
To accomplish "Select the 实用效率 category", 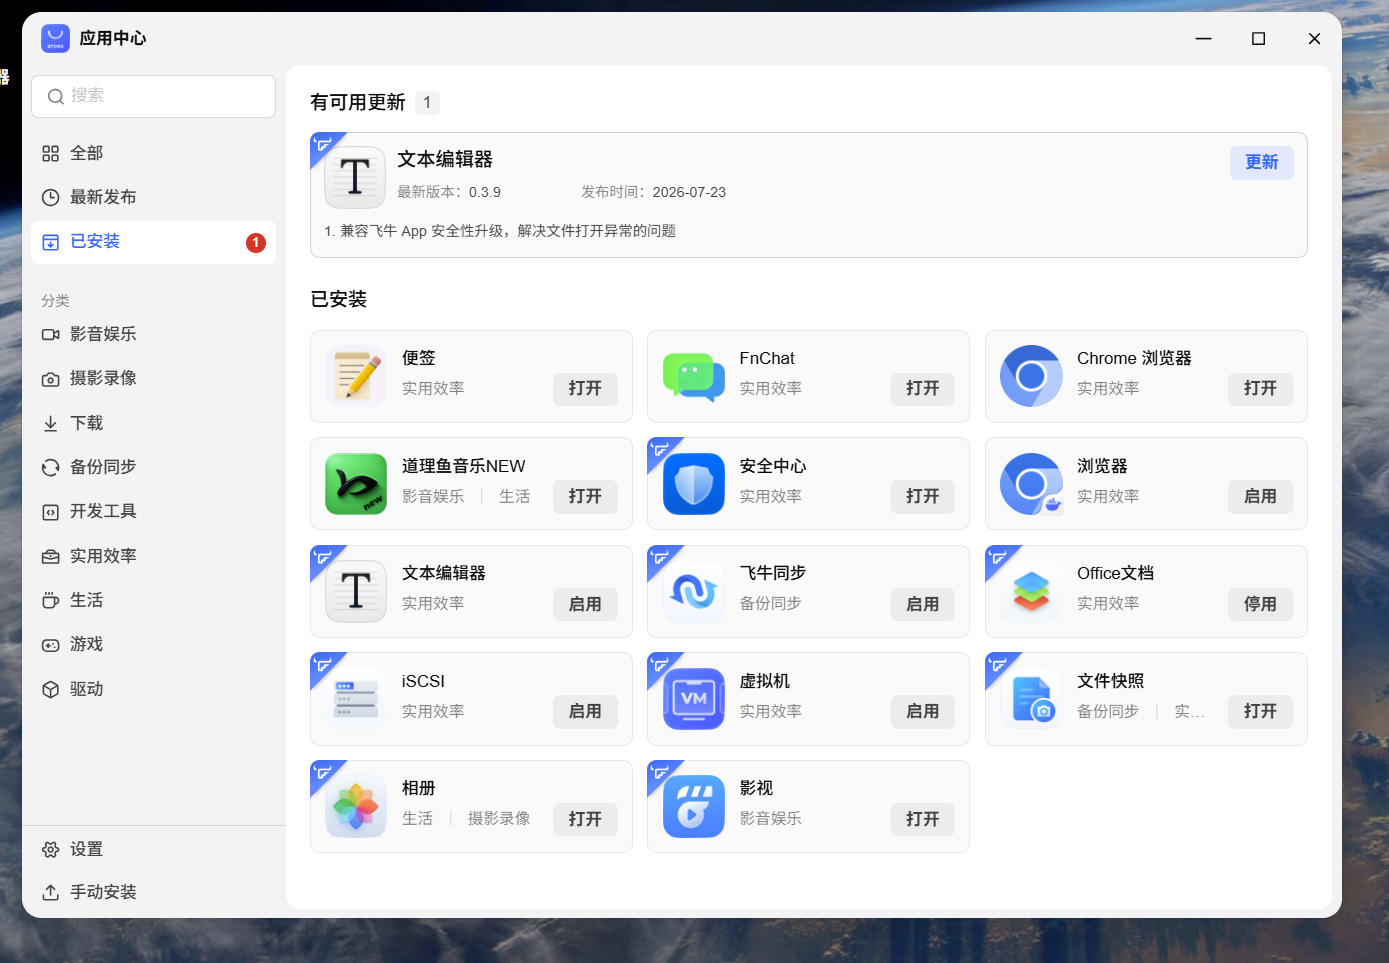I will pos(153,556).
